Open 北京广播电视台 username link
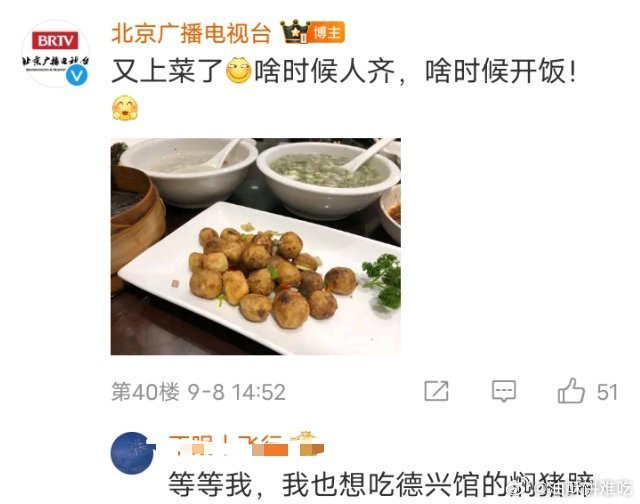 coord(191,33)
